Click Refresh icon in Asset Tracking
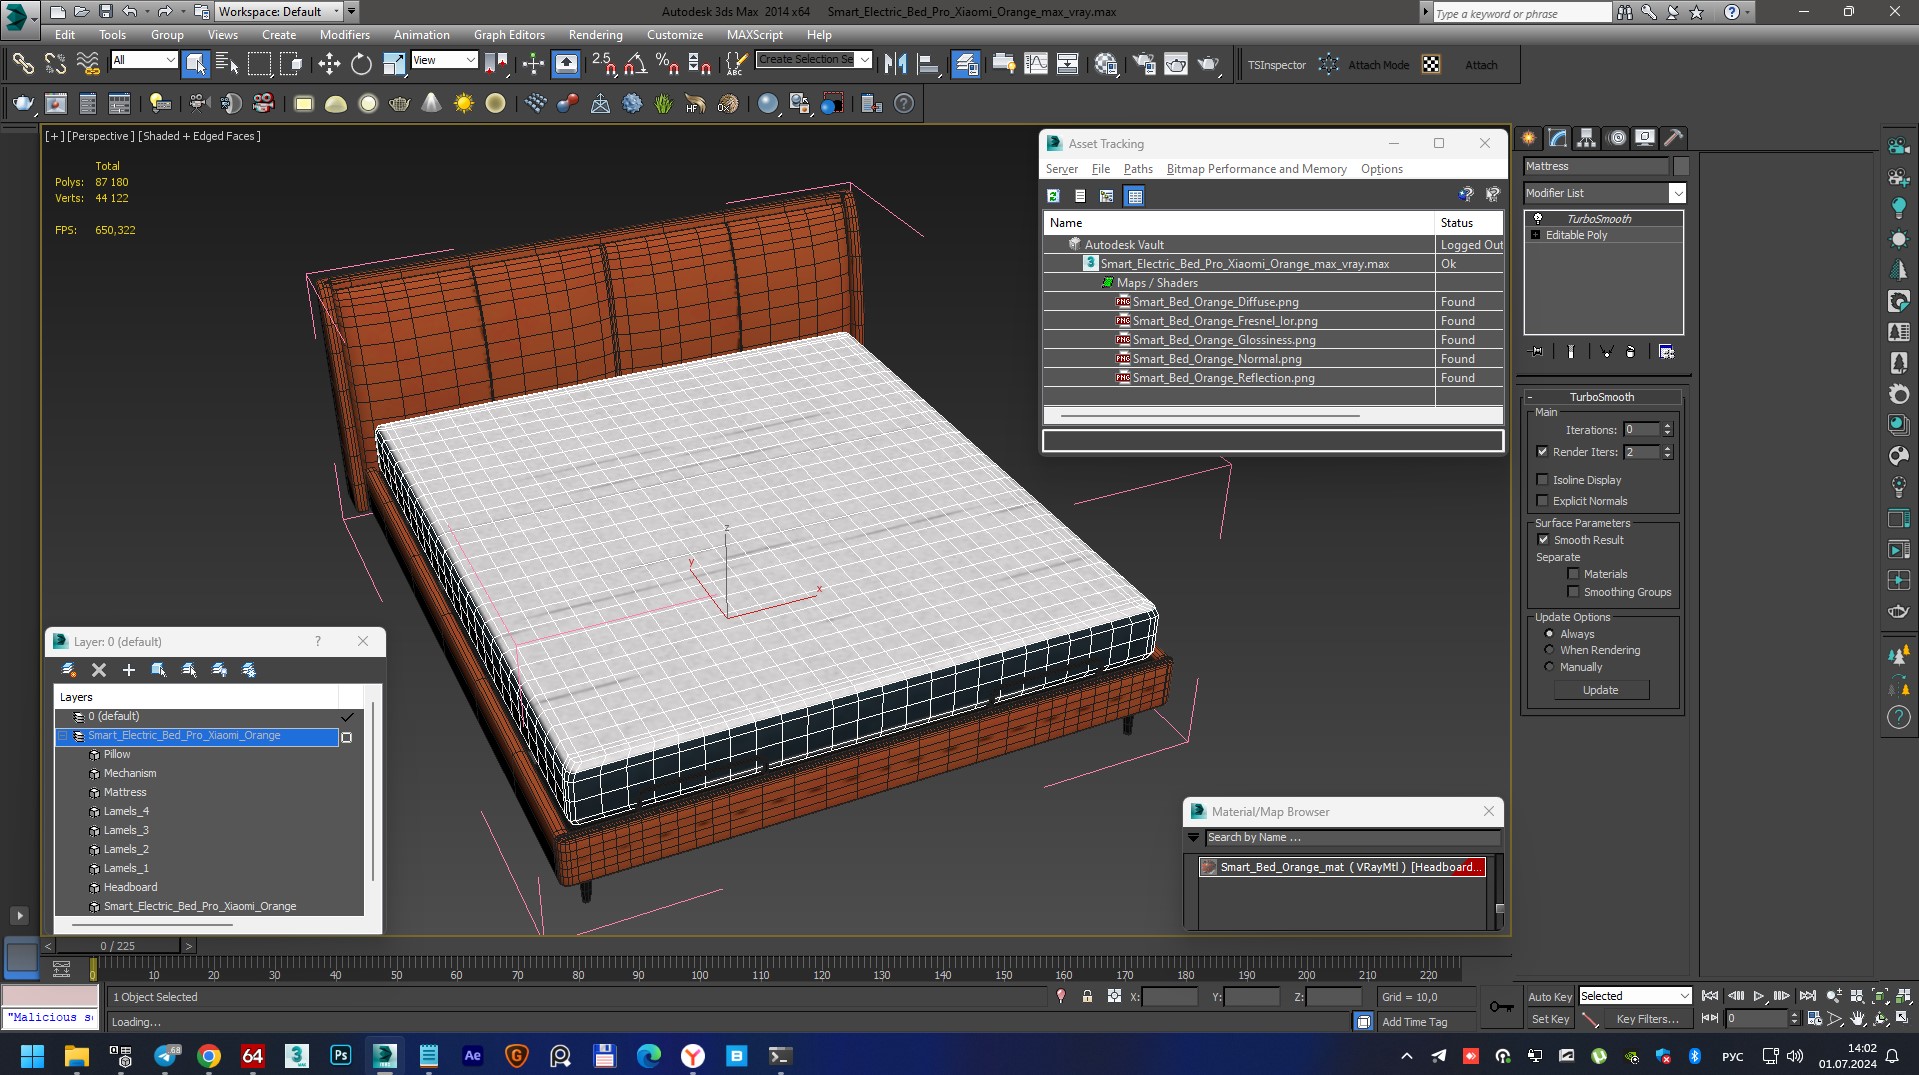 pos(1053,196)
